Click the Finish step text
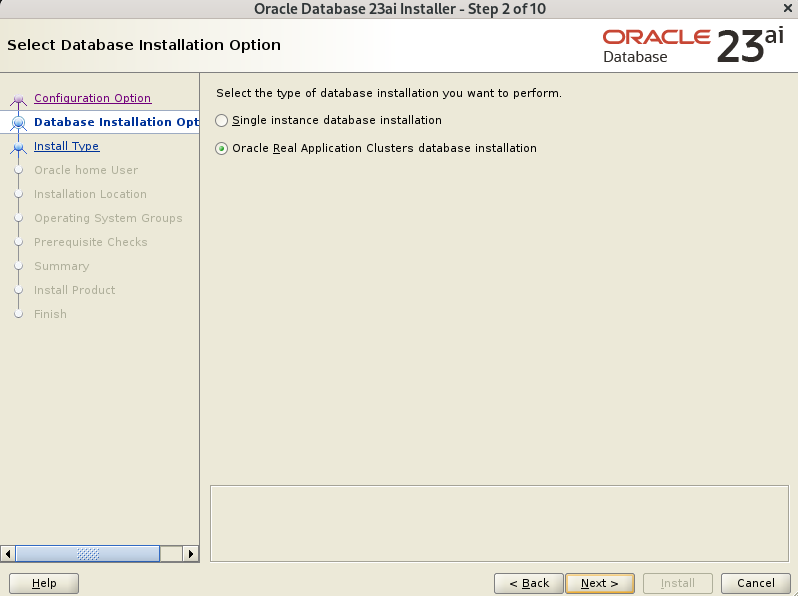Viewport: 798px width, 596px height. (x=50, y=314)
